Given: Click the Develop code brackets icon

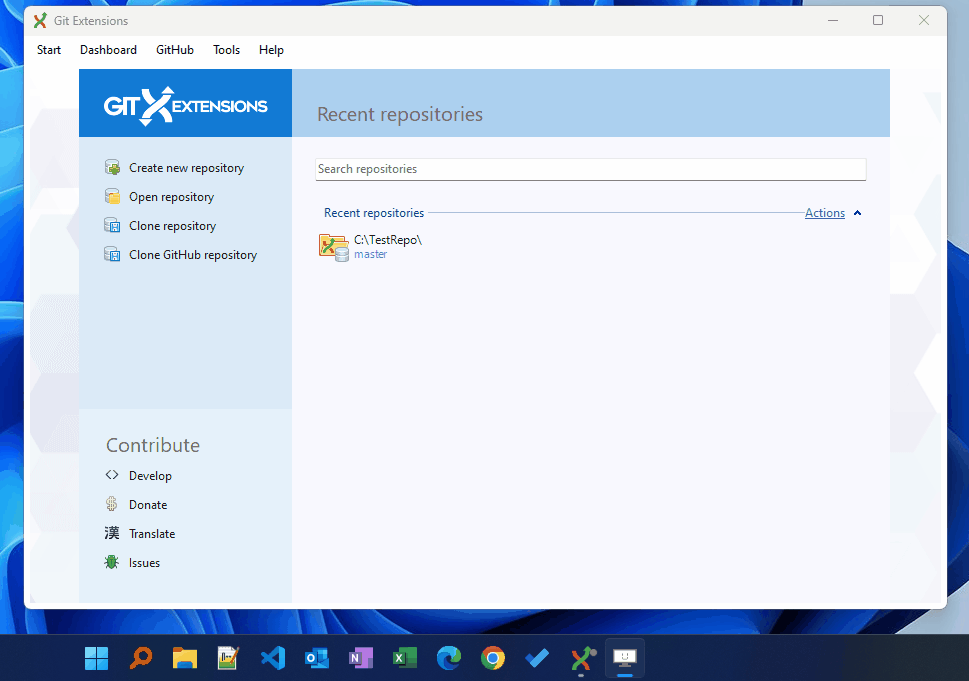Looking at the screenshot, I should coord(112,475).
